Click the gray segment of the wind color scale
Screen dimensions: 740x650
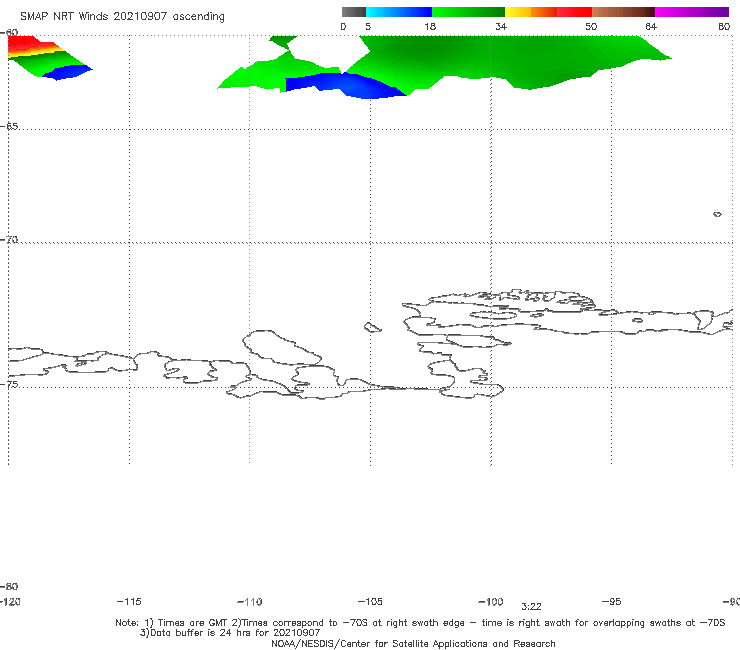[x=354, y=12]
